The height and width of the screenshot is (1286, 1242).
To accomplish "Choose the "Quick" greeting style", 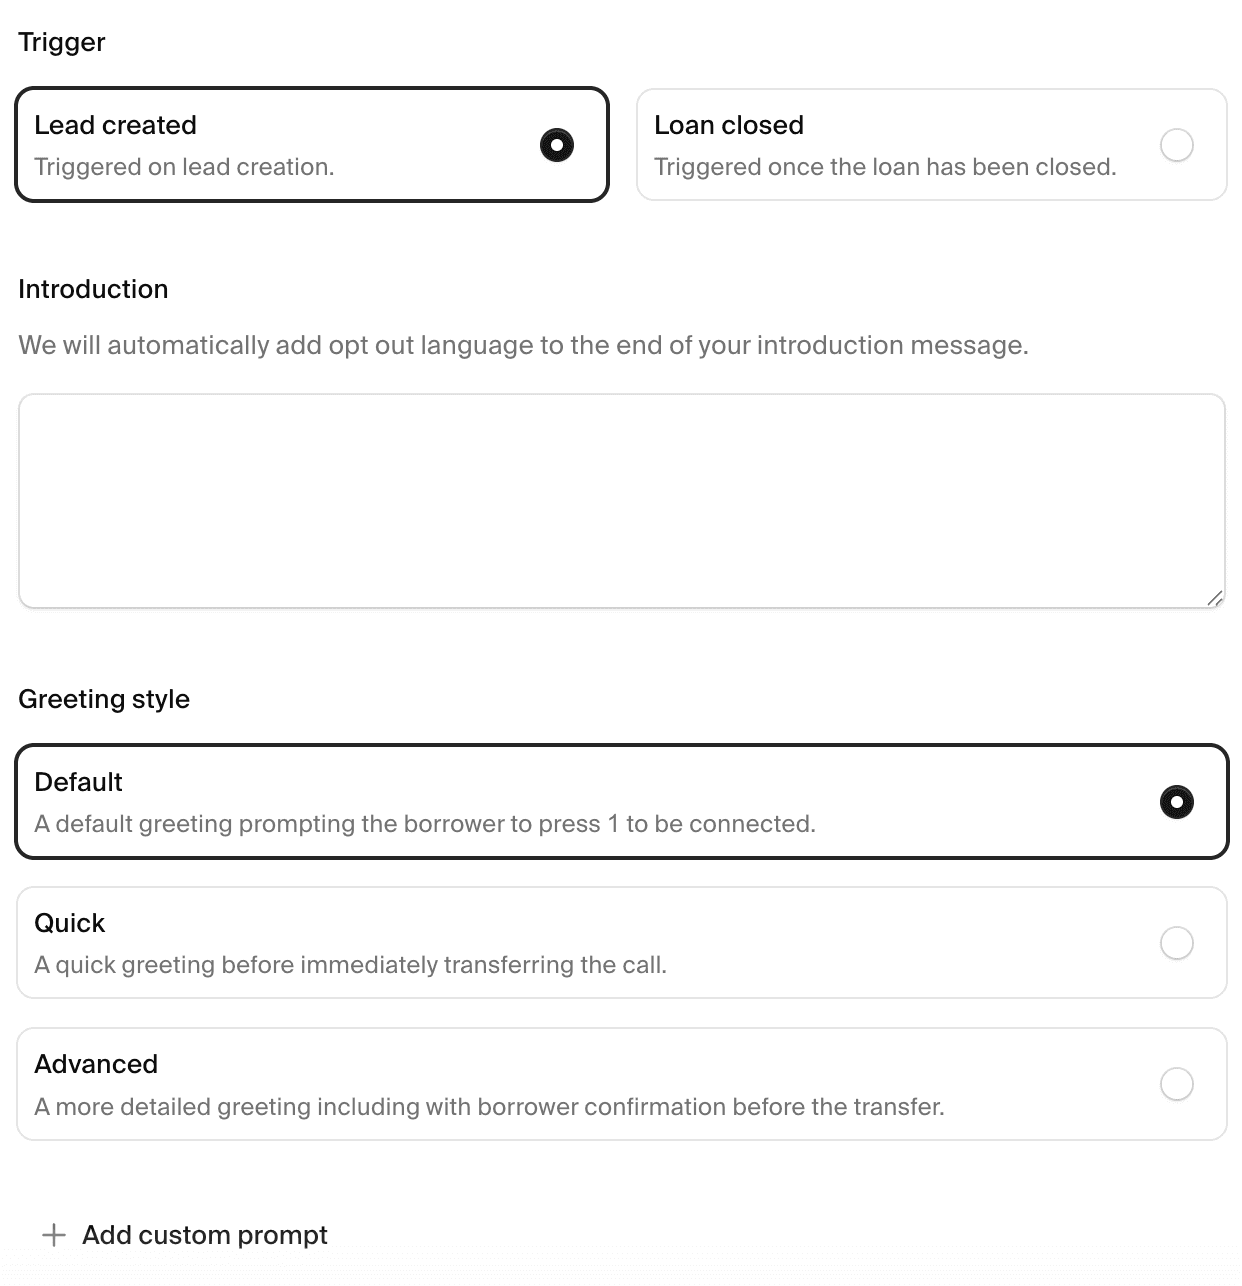I will tap(622, 942).
